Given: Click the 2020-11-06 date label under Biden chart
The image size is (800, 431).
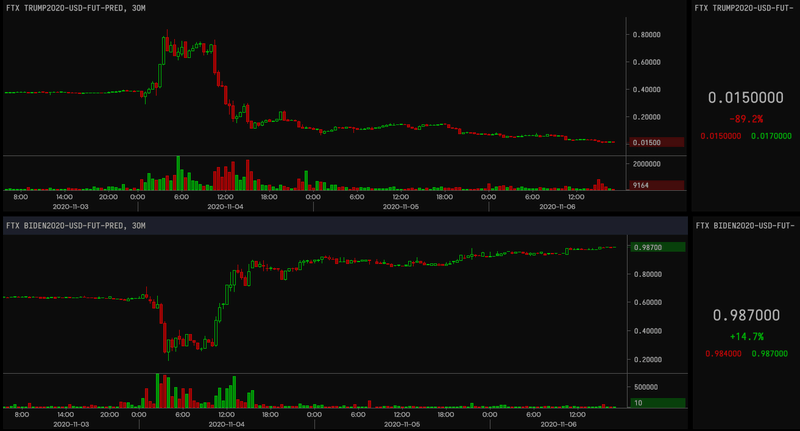Looking at the screenshot, I should (558, 424).
